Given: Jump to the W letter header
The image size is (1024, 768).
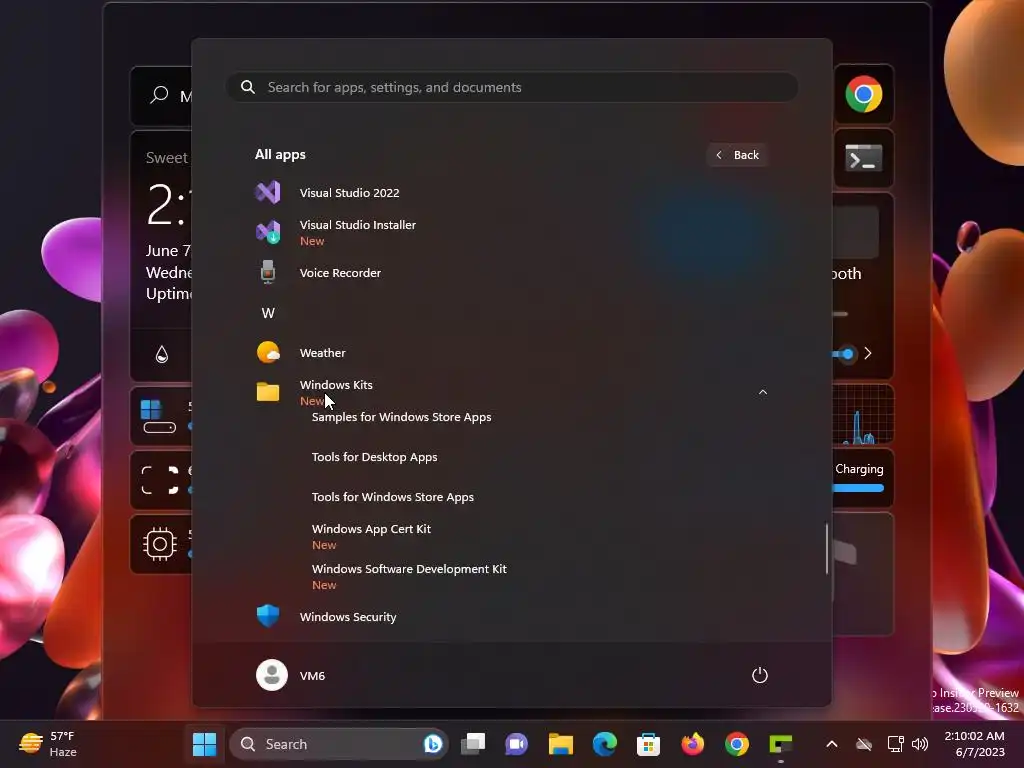Looking at the screenshot, I should 268,313.
